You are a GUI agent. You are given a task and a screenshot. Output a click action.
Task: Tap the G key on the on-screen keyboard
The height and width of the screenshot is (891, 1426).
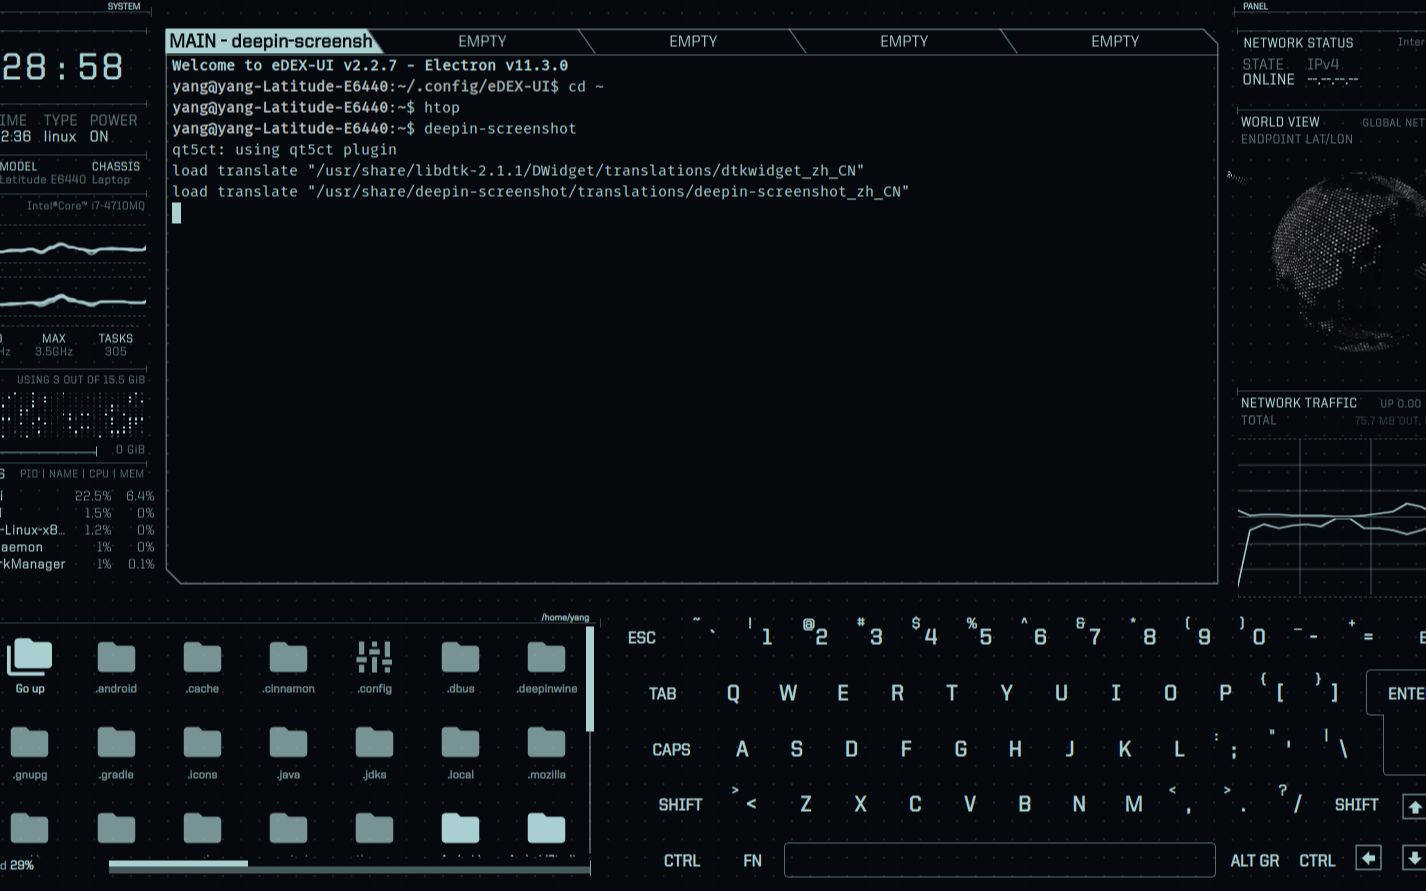tap(960, 749)
